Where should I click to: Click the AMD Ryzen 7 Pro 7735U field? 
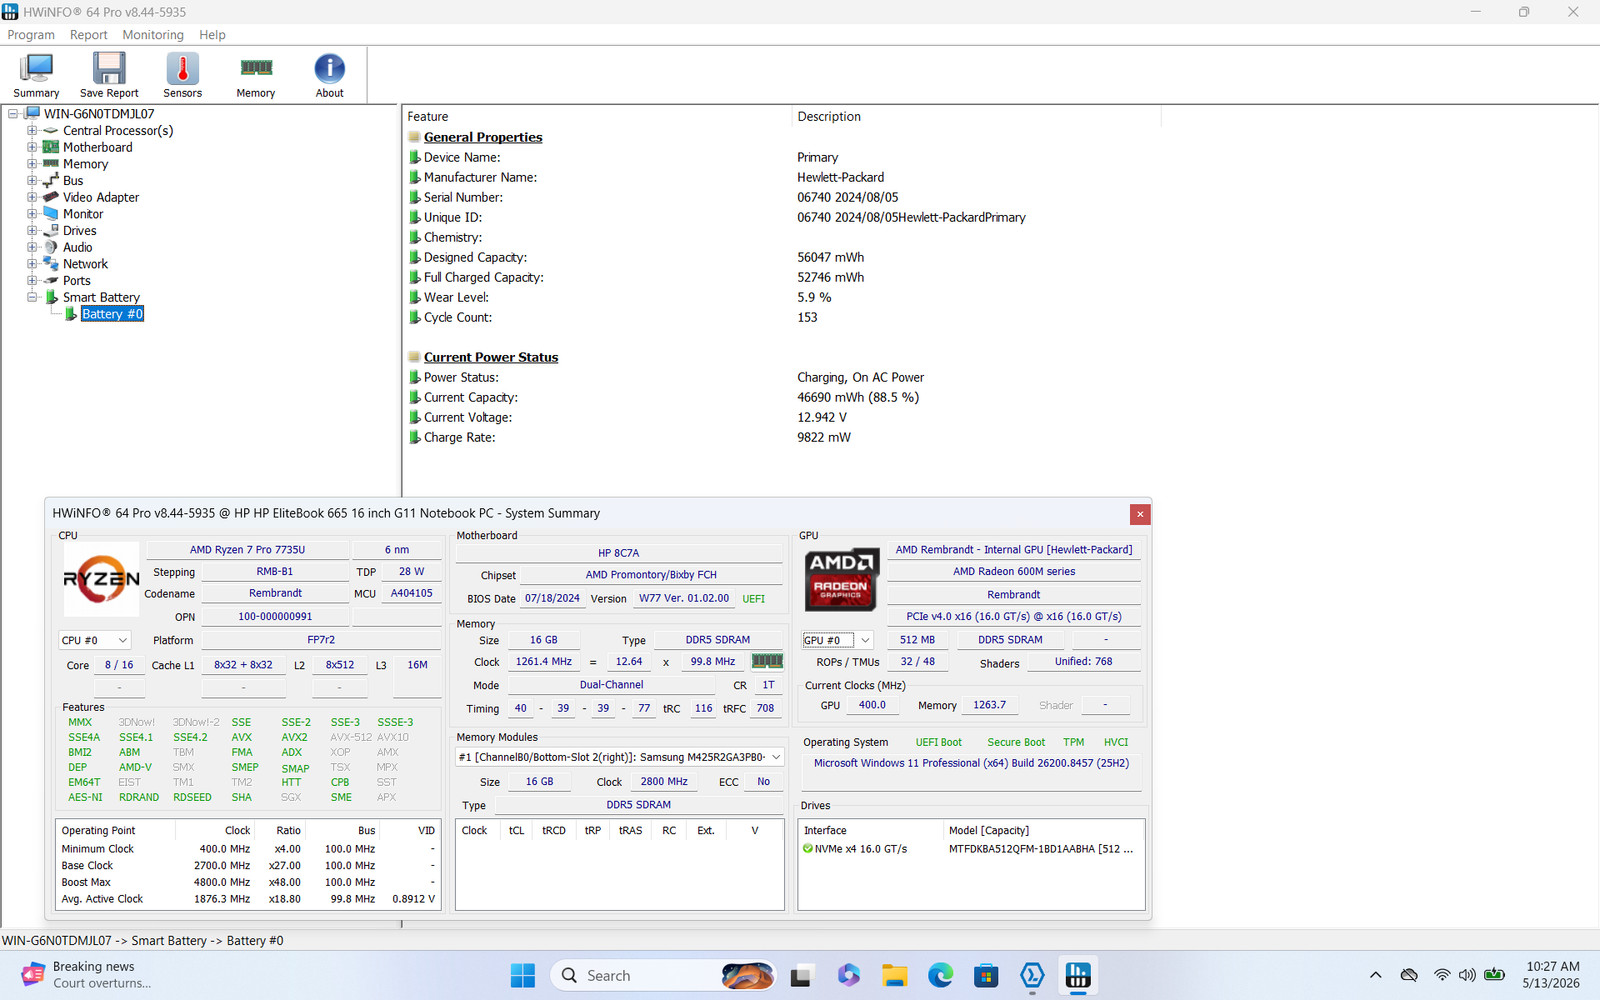pos(248,550)
